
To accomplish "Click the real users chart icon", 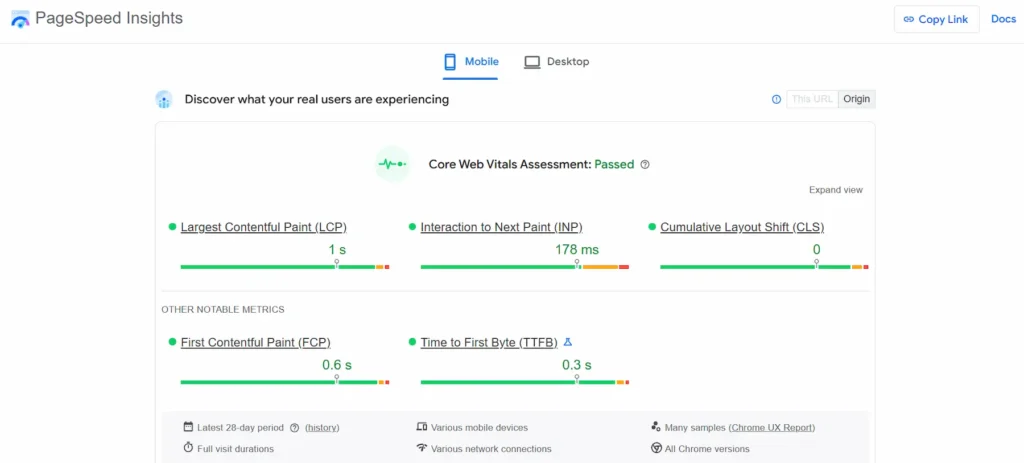I will 163,99.
